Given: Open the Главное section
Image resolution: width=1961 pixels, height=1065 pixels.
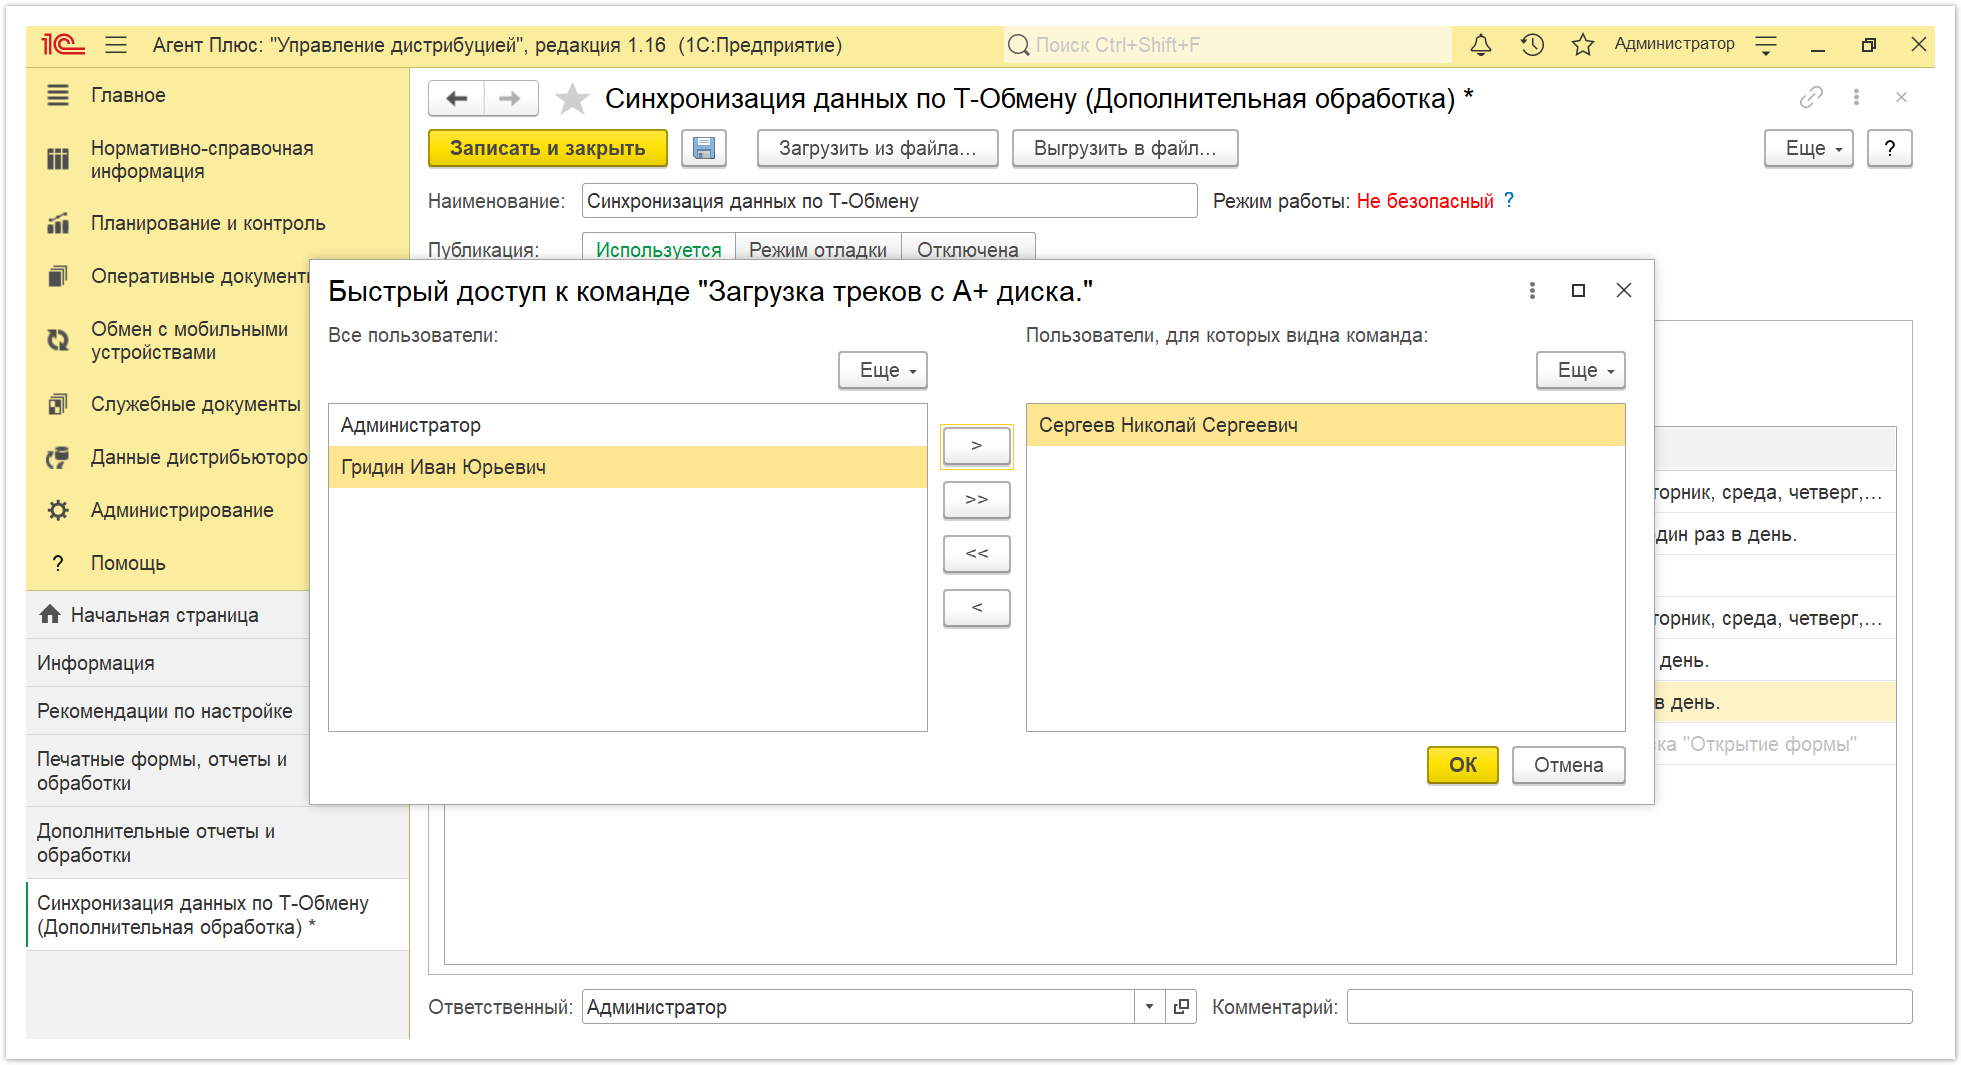Looking at the screenshot, I should [128, 95].
